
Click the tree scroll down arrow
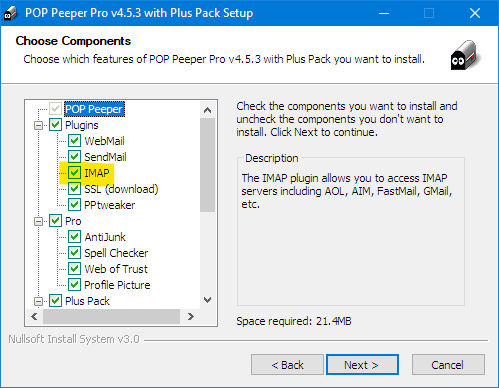(208, 300)
